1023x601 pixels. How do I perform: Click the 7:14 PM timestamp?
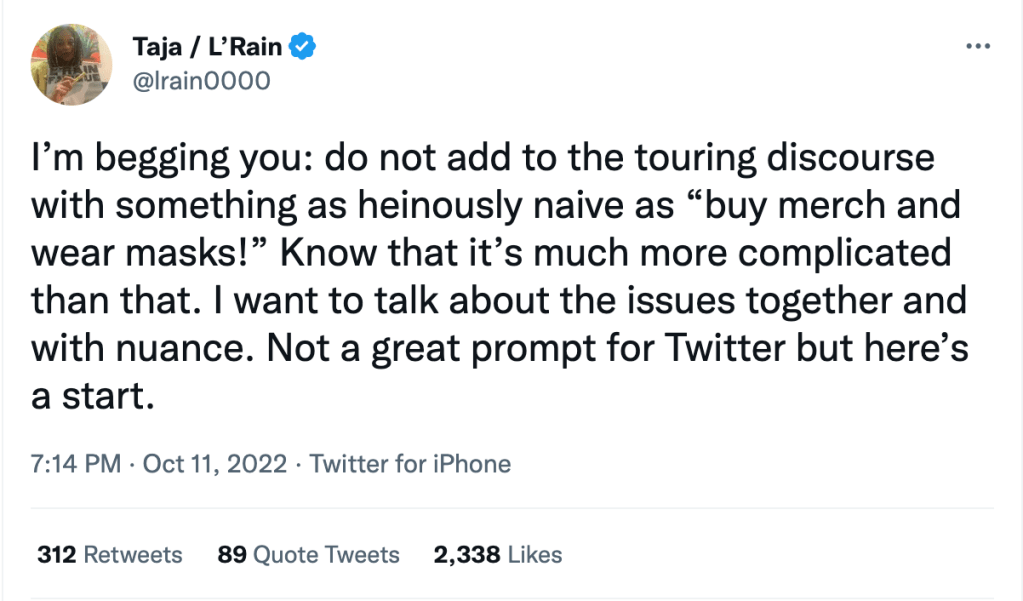tap(76, 464)
